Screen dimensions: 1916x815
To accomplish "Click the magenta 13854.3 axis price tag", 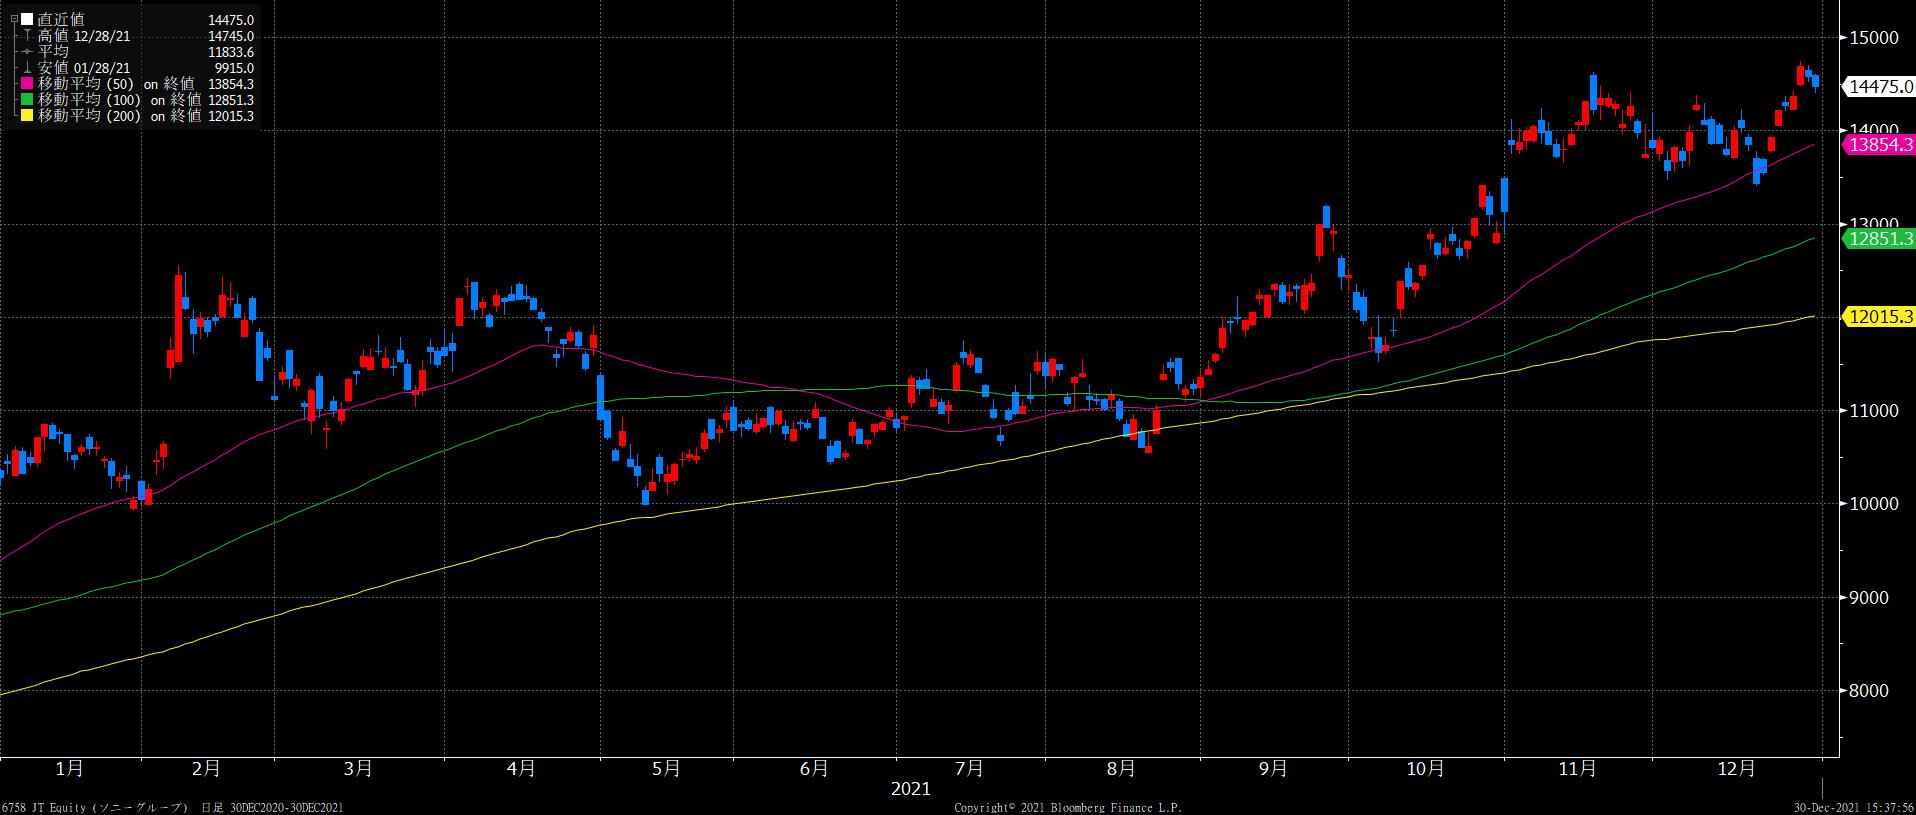I will click(1878, 145).
